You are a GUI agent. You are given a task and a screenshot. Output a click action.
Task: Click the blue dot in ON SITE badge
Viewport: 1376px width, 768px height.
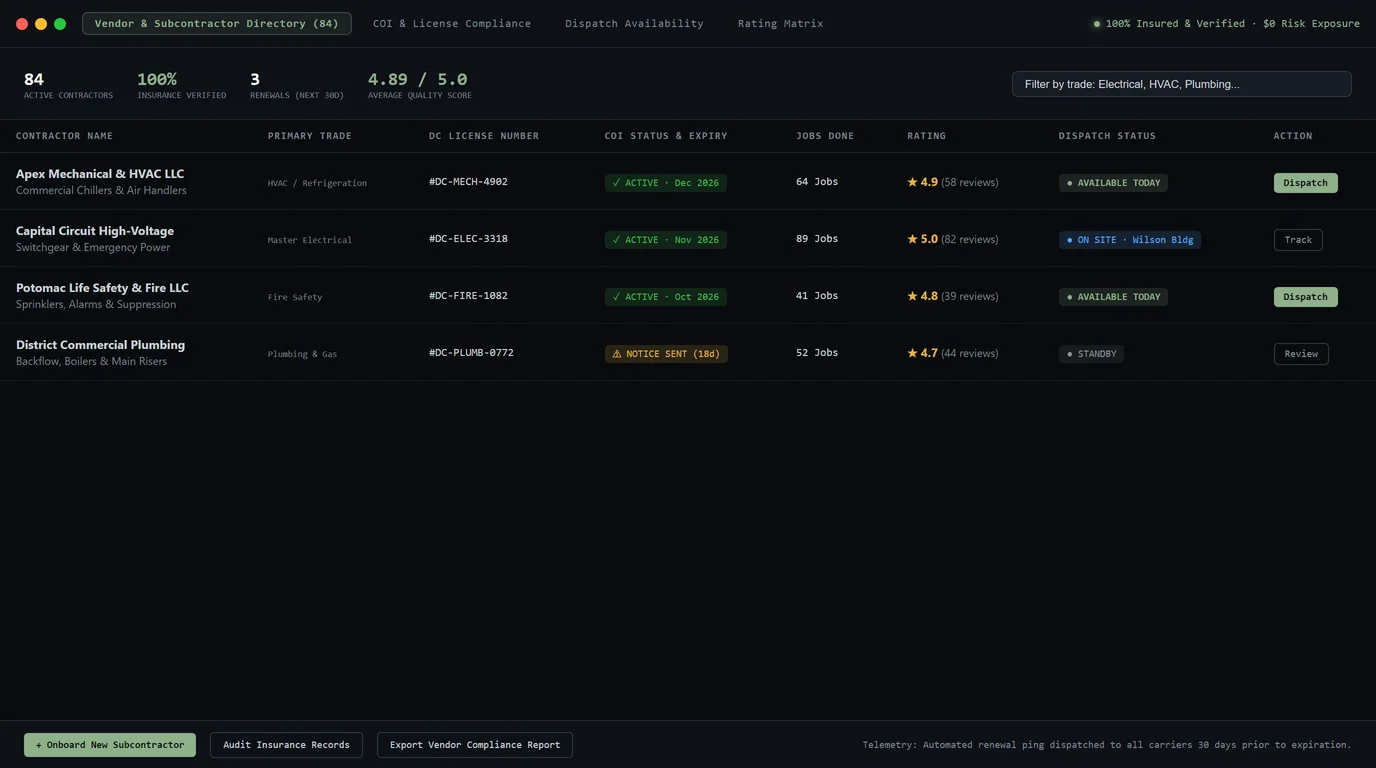(1070, 240)
